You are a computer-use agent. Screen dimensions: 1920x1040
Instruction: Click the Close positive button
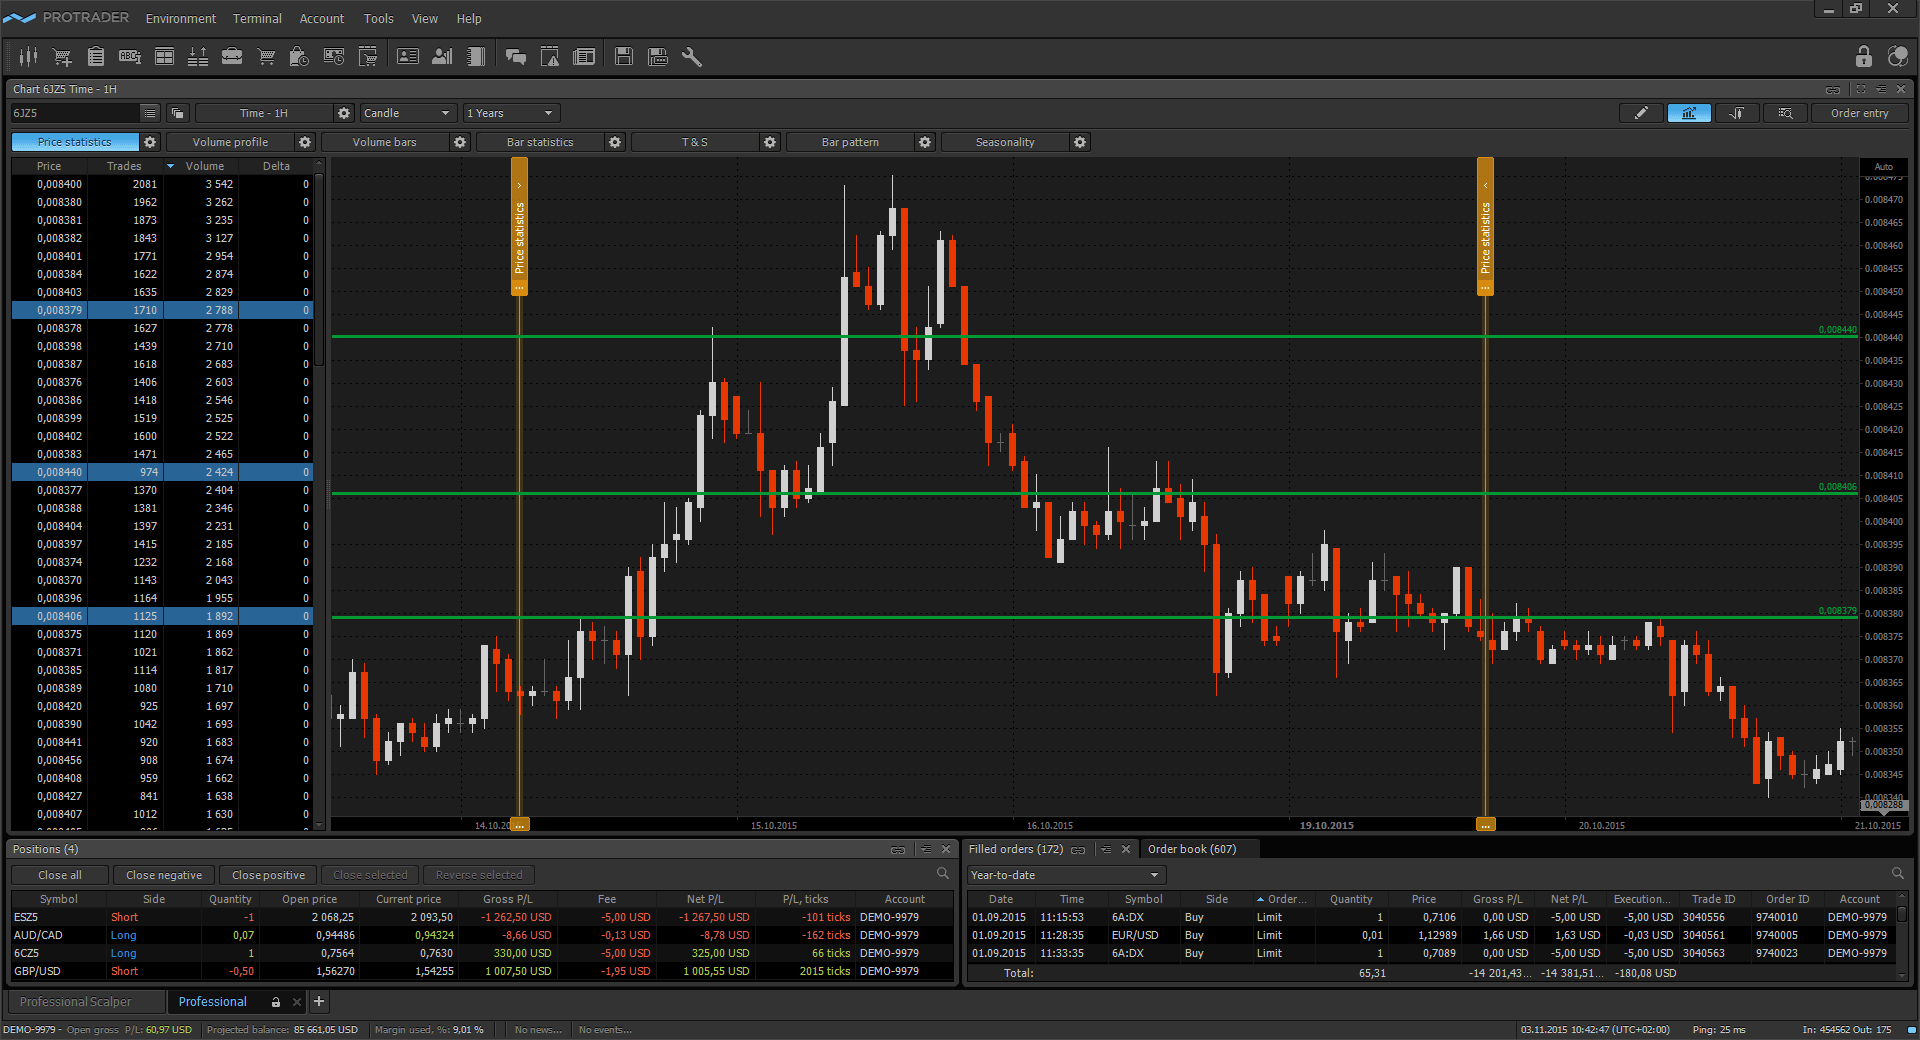[268, 875]
